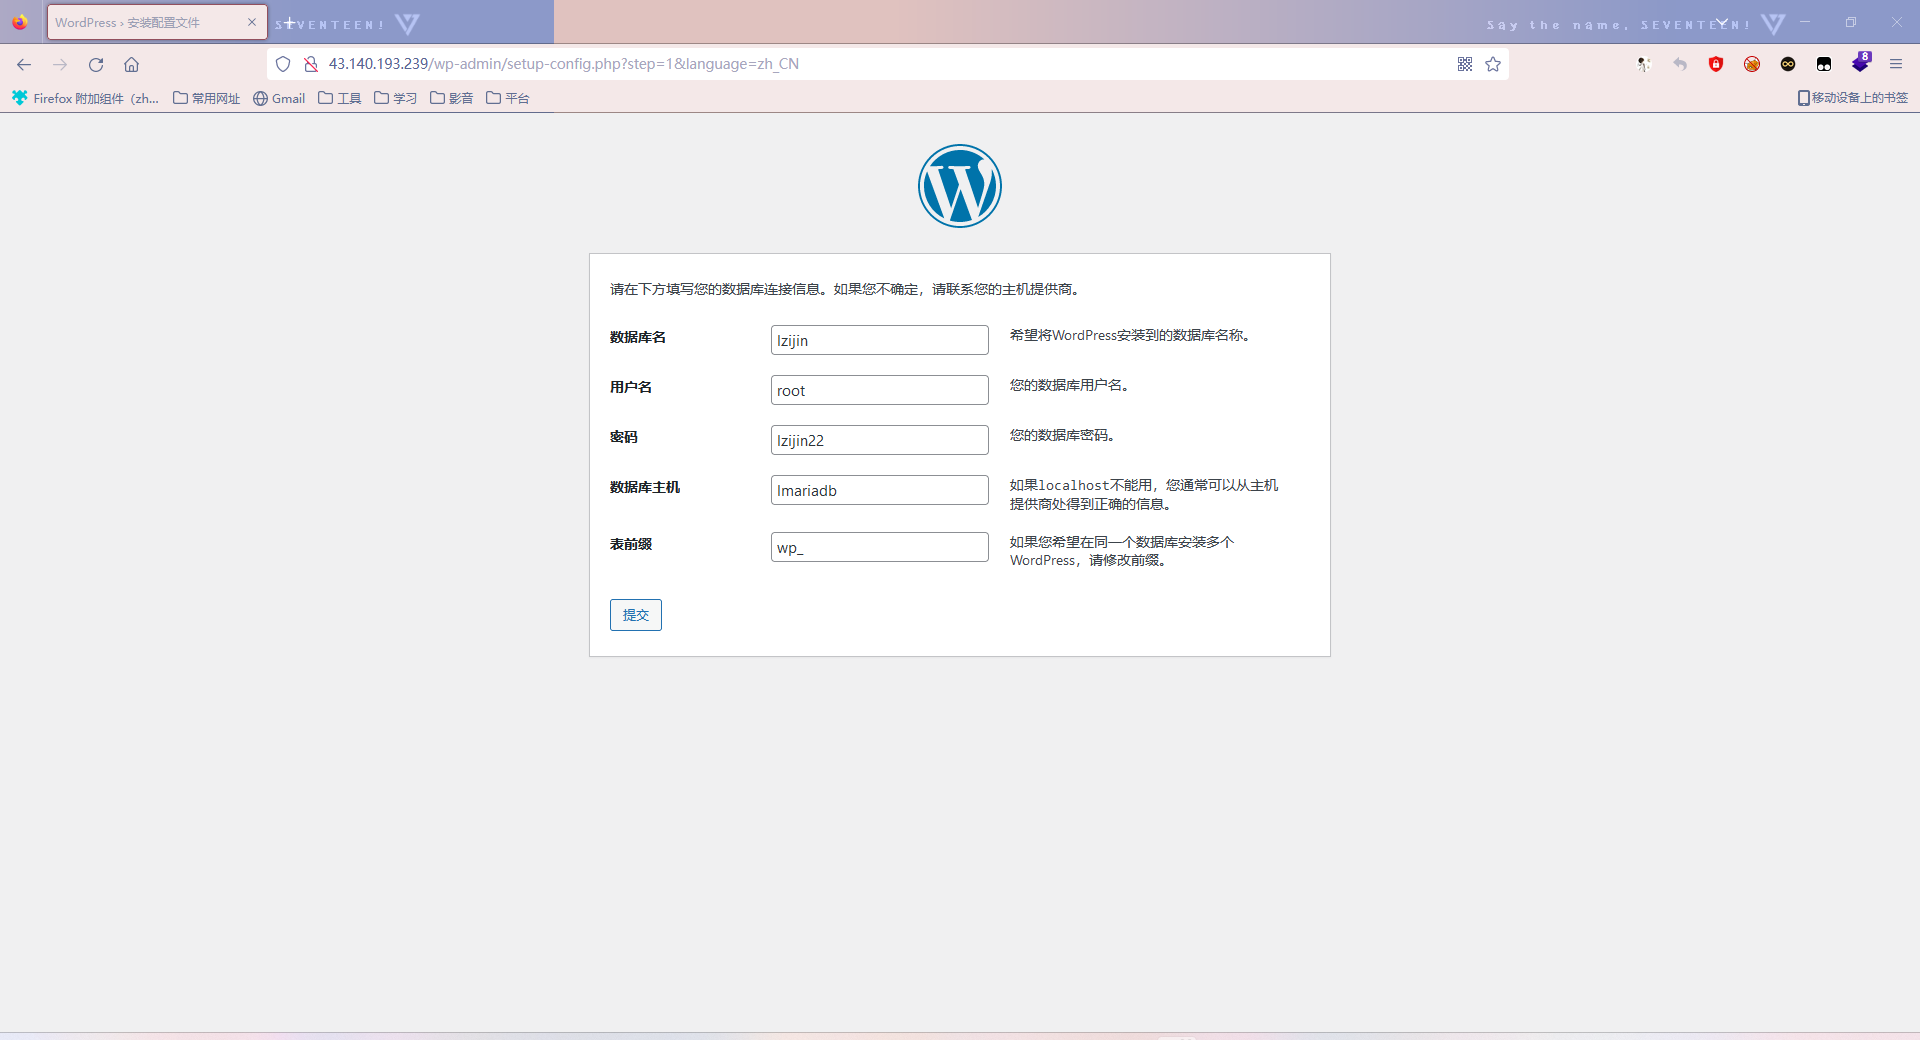Open the red shield lock extension
The width and height of the screenshot is (1920, 1040).
(1716, 64)
